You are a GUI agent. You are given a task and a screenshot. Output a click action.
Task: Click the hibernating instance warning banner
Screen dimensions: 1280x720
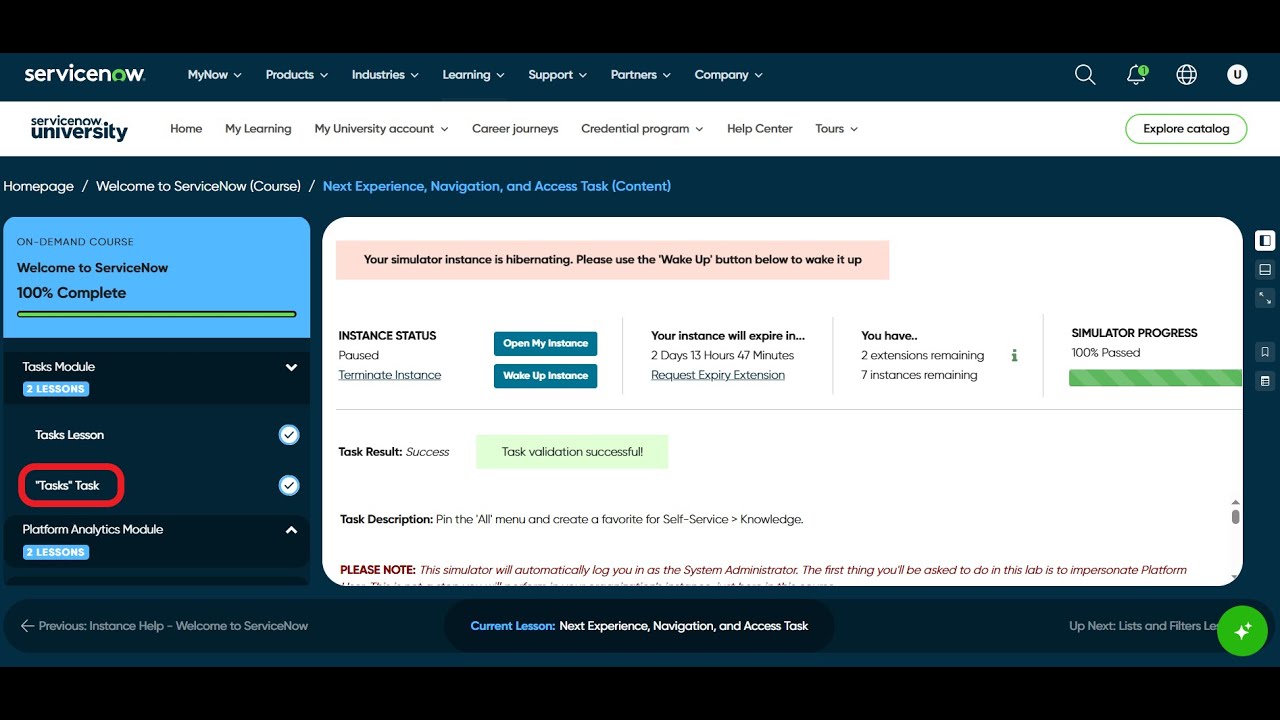coord(612,260)
